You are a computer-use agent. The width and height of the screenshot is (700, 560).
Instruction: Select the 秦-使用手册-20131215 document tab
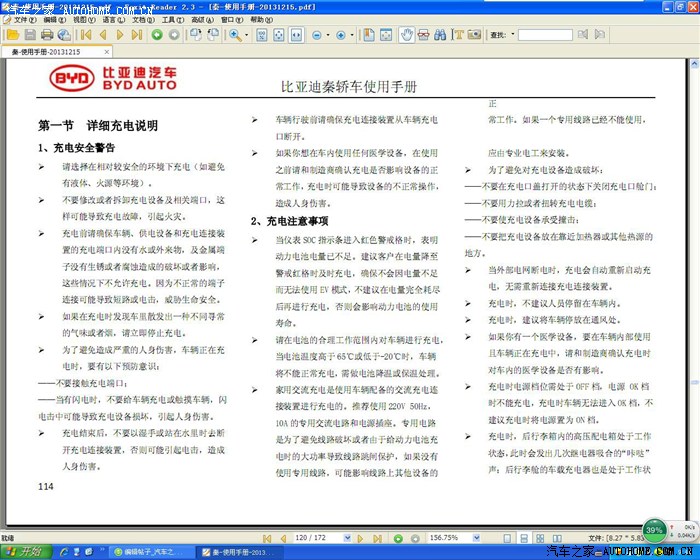46,51
